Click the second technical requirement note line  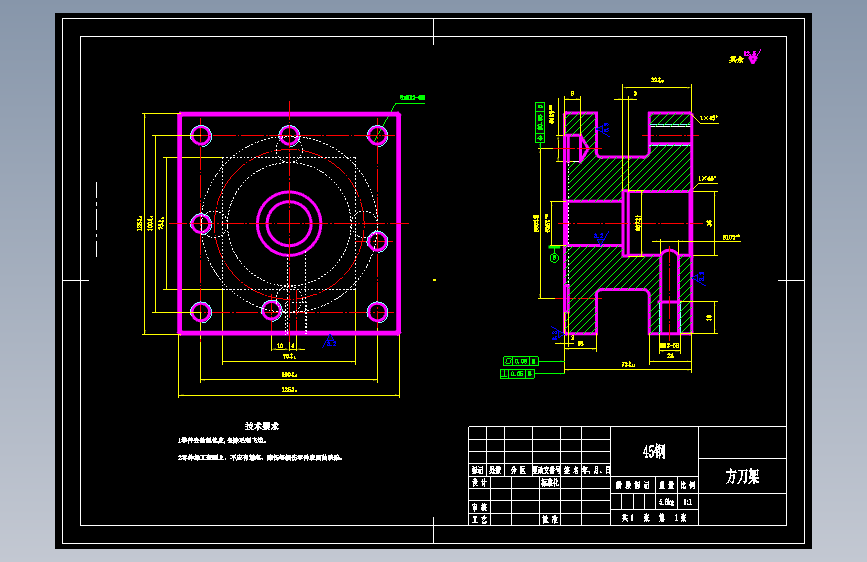tap(260, 457)
